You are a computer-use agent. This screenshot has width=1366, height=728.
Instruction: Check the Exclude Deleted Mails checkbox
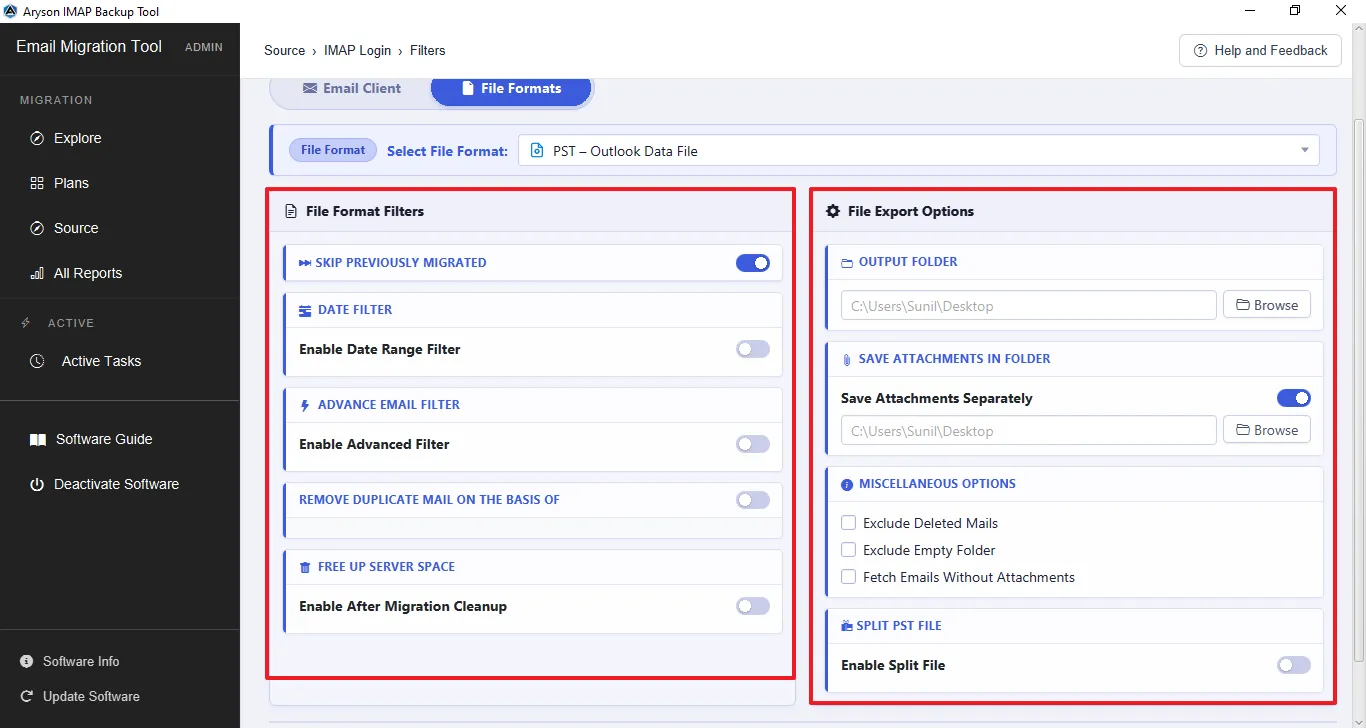(849, 523)
